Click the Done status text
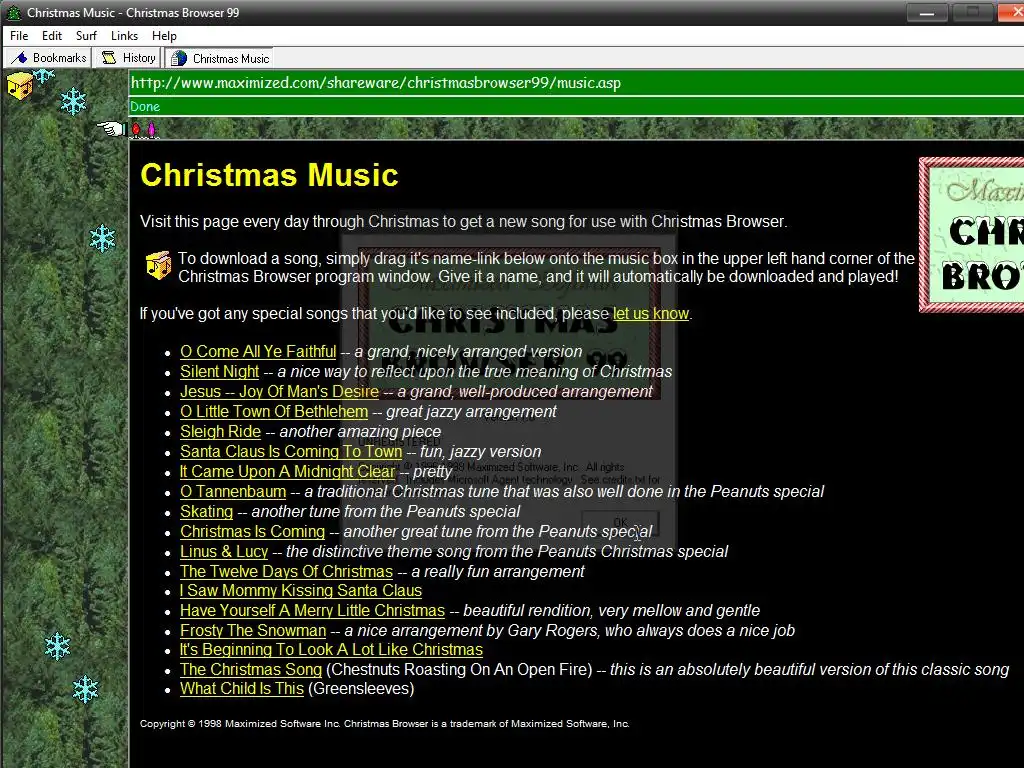The width and height of the screenshot is (1024, 768). point(145,106)
